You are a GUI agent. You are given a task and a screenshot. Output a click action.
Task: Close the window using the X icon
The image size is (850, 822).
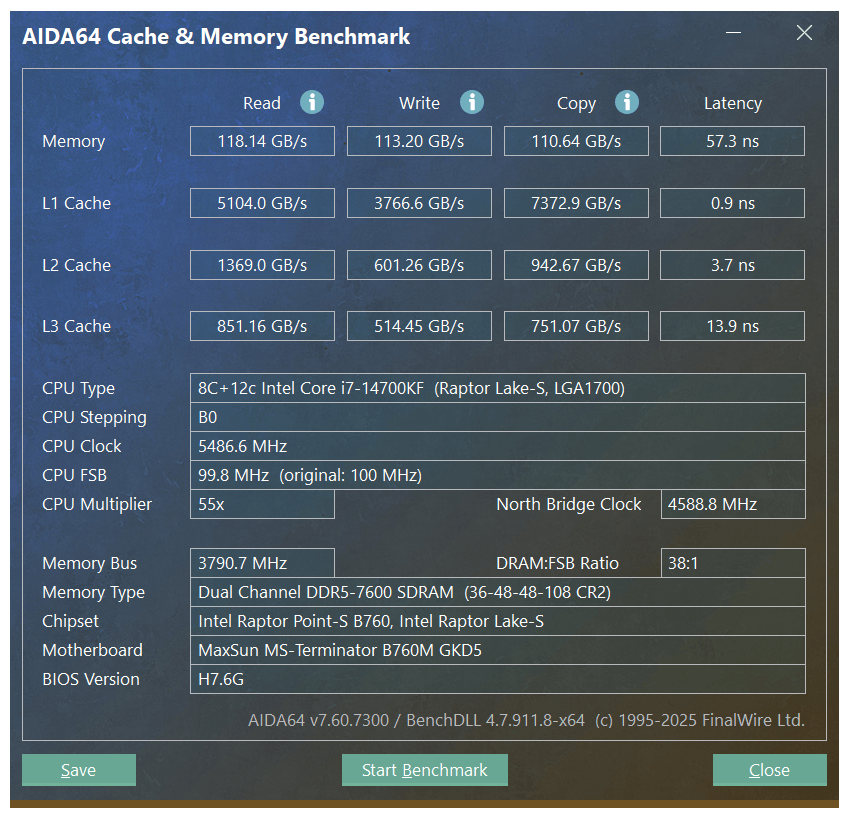(x=804, y=33)
